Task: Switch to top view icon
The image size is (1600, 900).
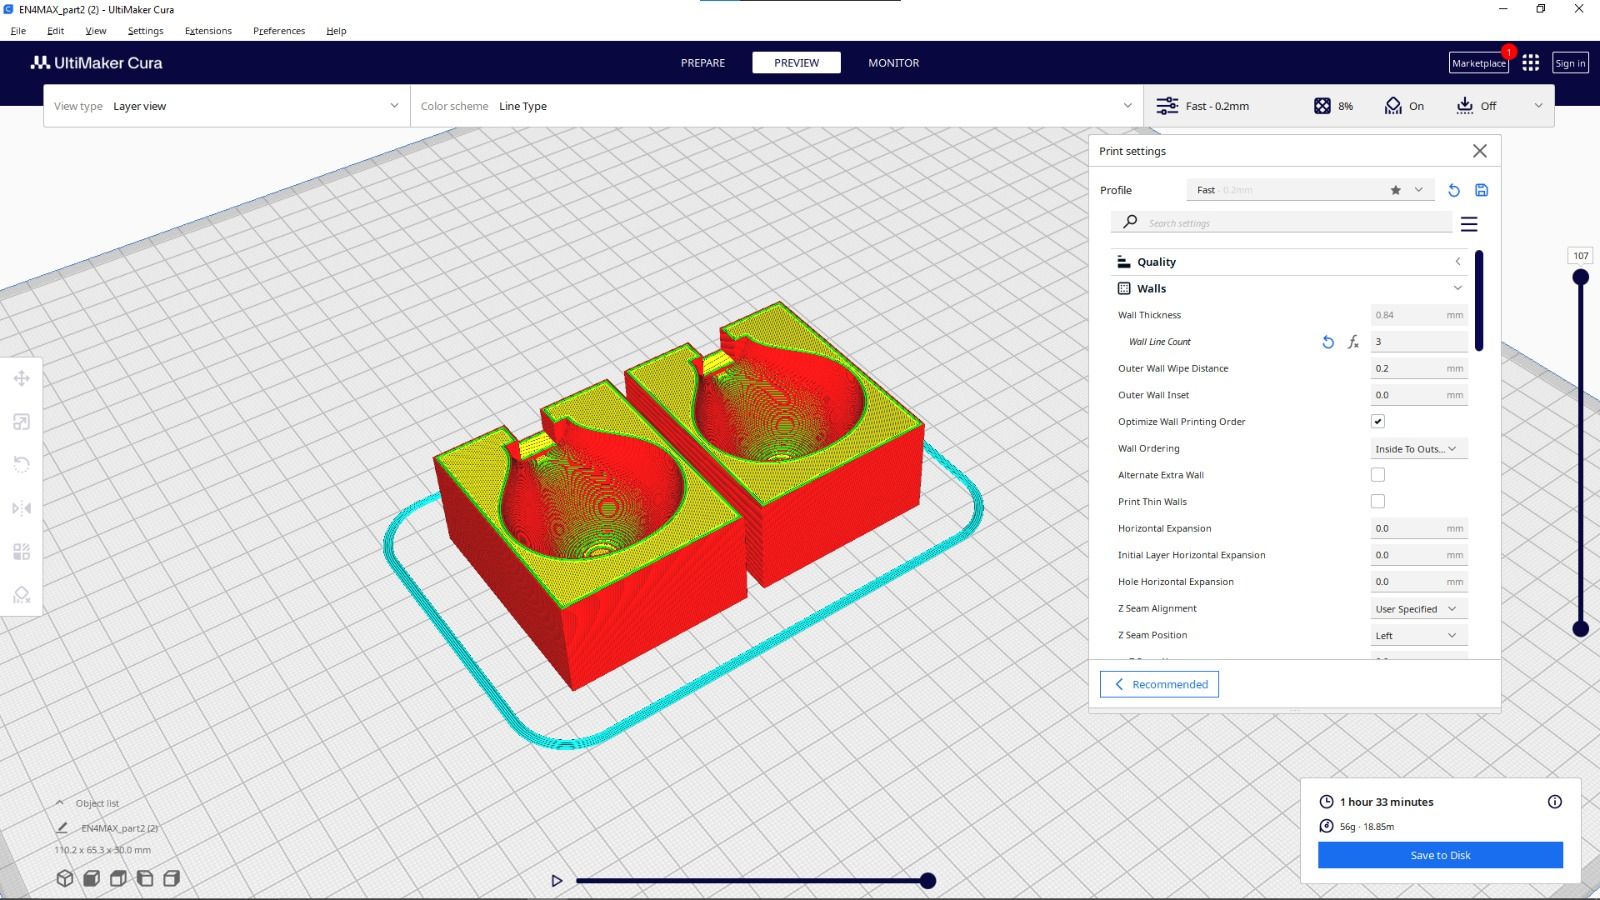Action: click(x=118, y=878)
